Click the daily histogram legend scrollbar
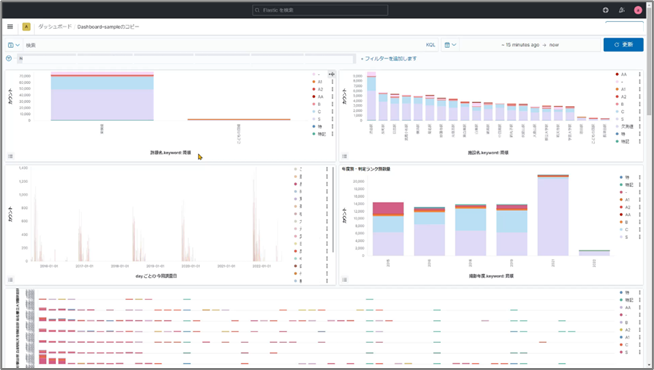Image resolution: width=654 pixels, height=370 pixels. (x=333, y=209)
